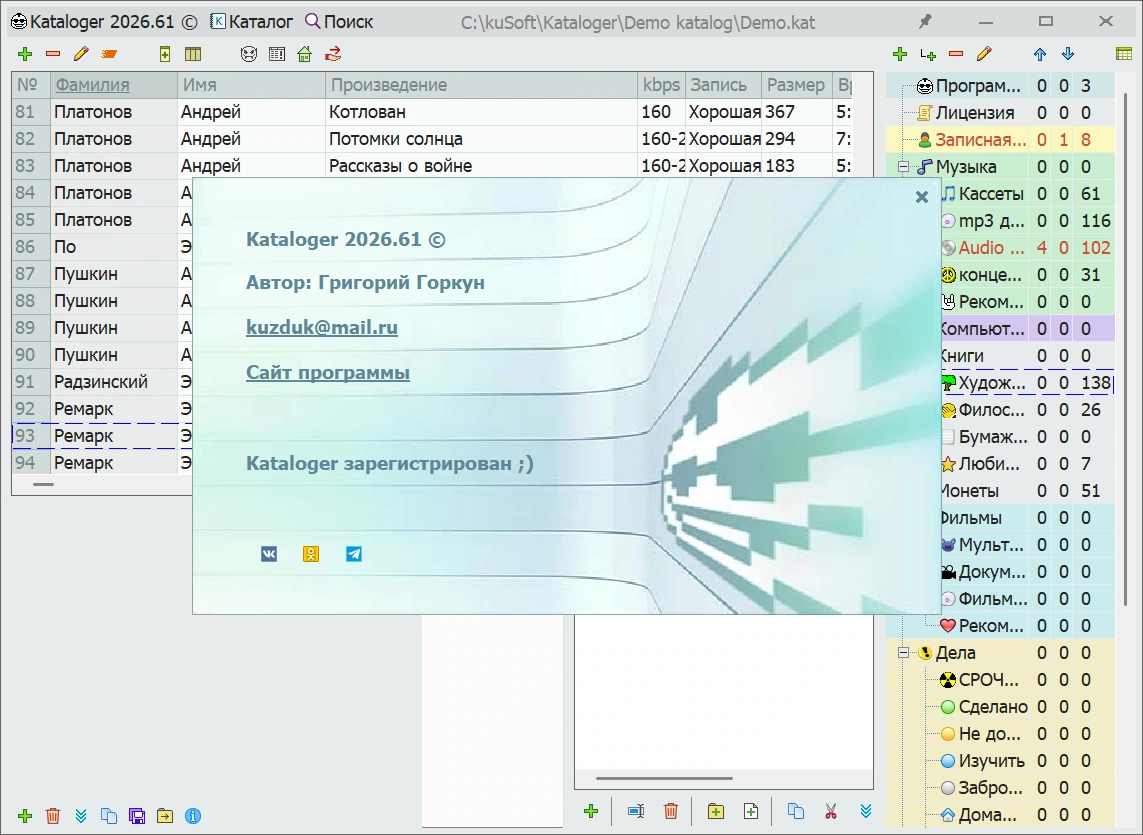
Task: Click the Запись column header
Action: pyautogui.click(x=723, y=85)
